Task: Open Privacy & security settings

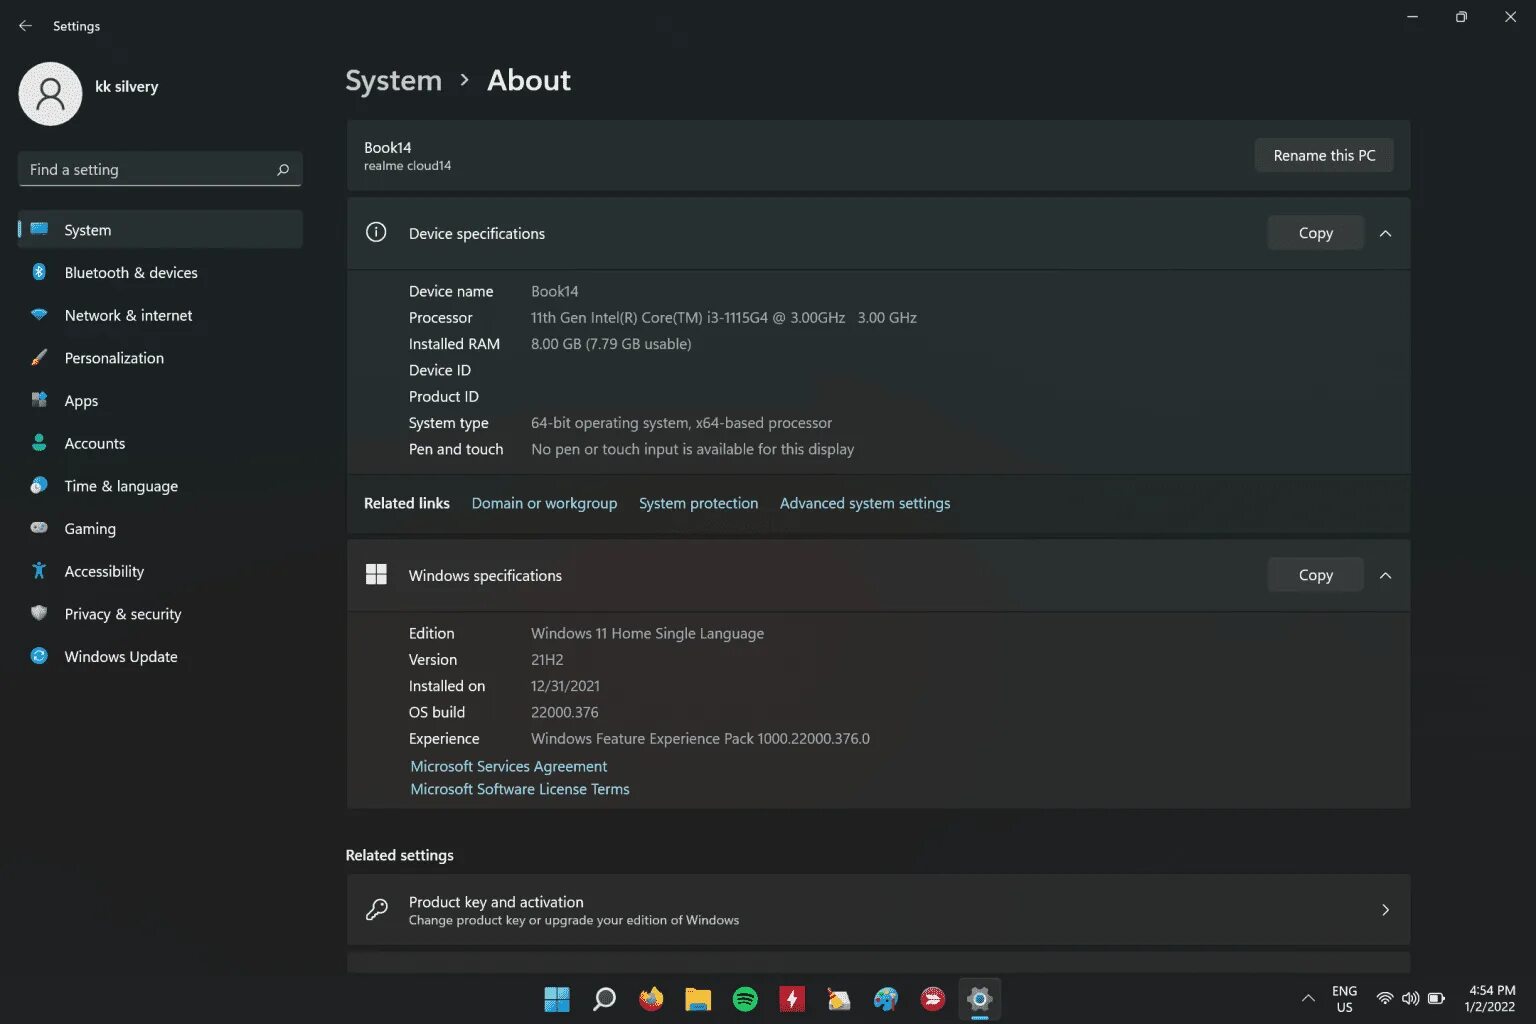Action: point(160,614)
